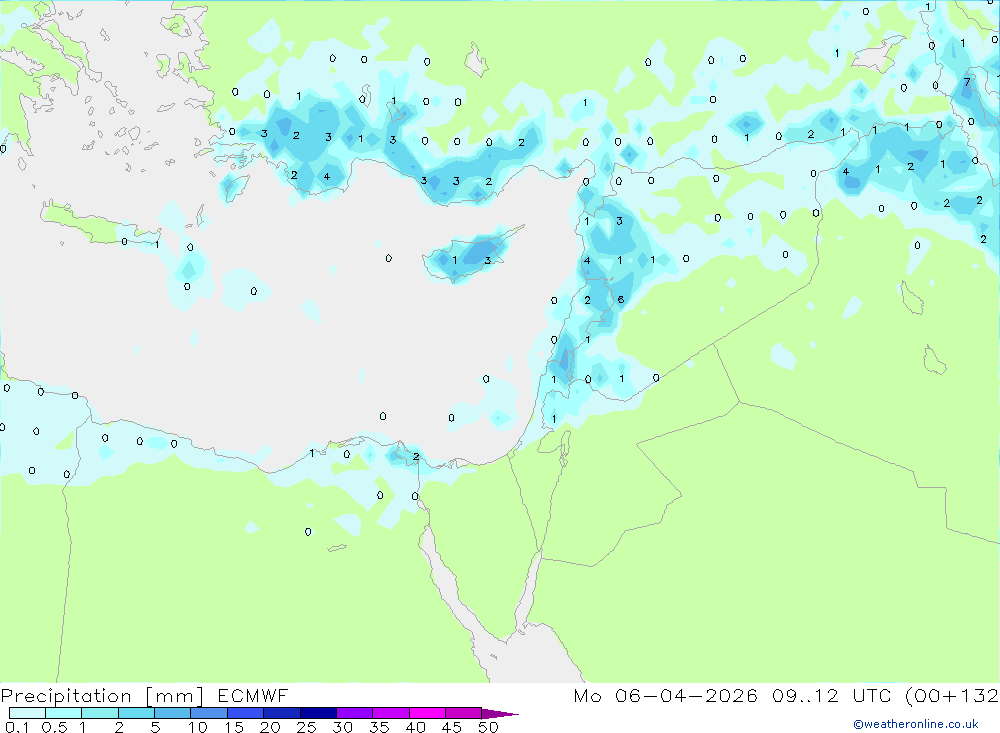
Task: Click the '0.1' legend scale label
Action: click(17, 727)
